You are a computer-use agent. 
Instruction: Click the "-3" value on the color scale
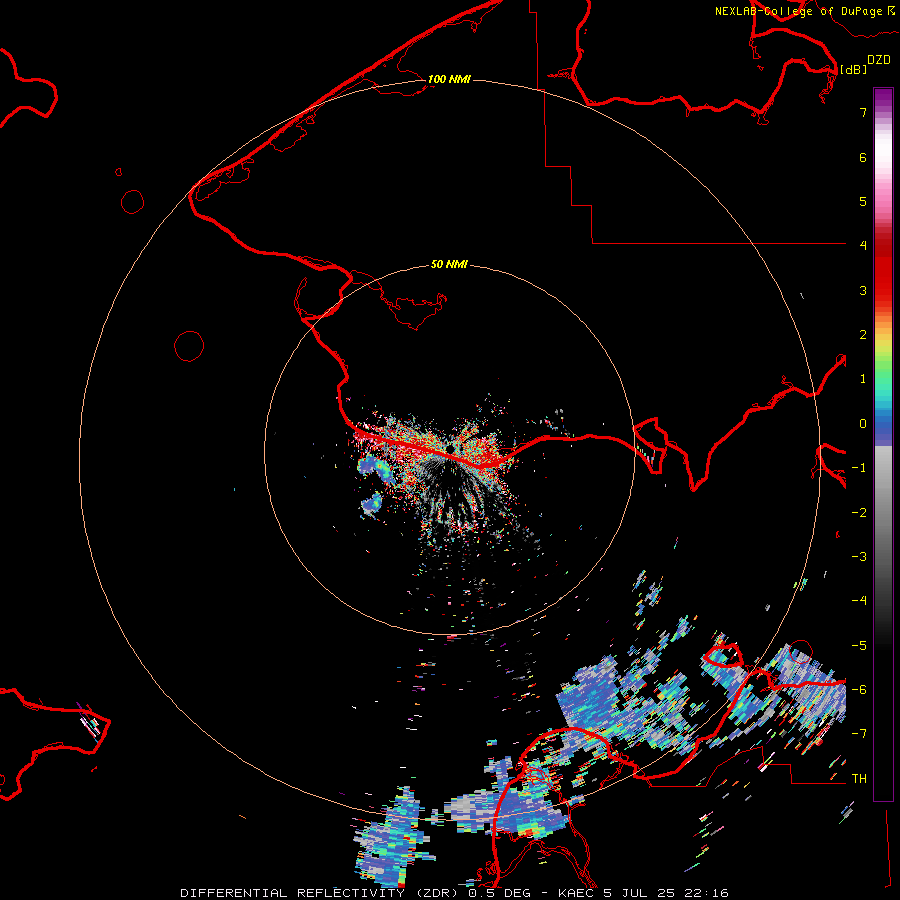point(859,557)
